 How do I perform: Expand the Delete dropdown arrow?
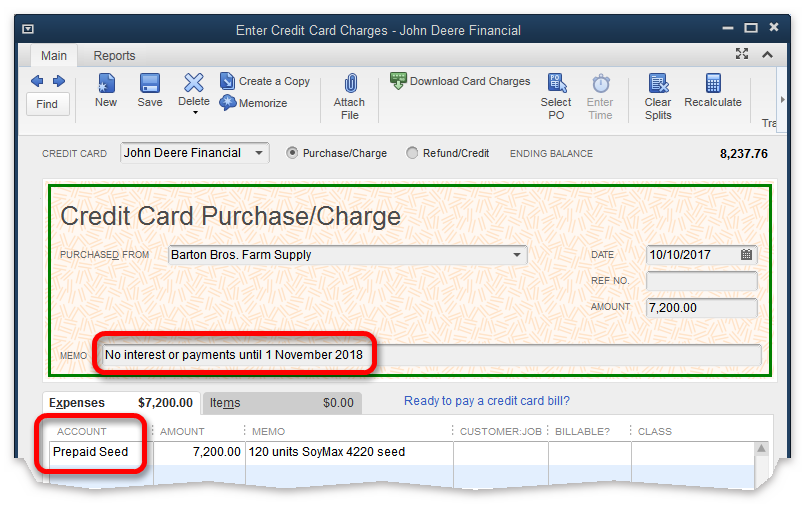click(x=195, y=112)
